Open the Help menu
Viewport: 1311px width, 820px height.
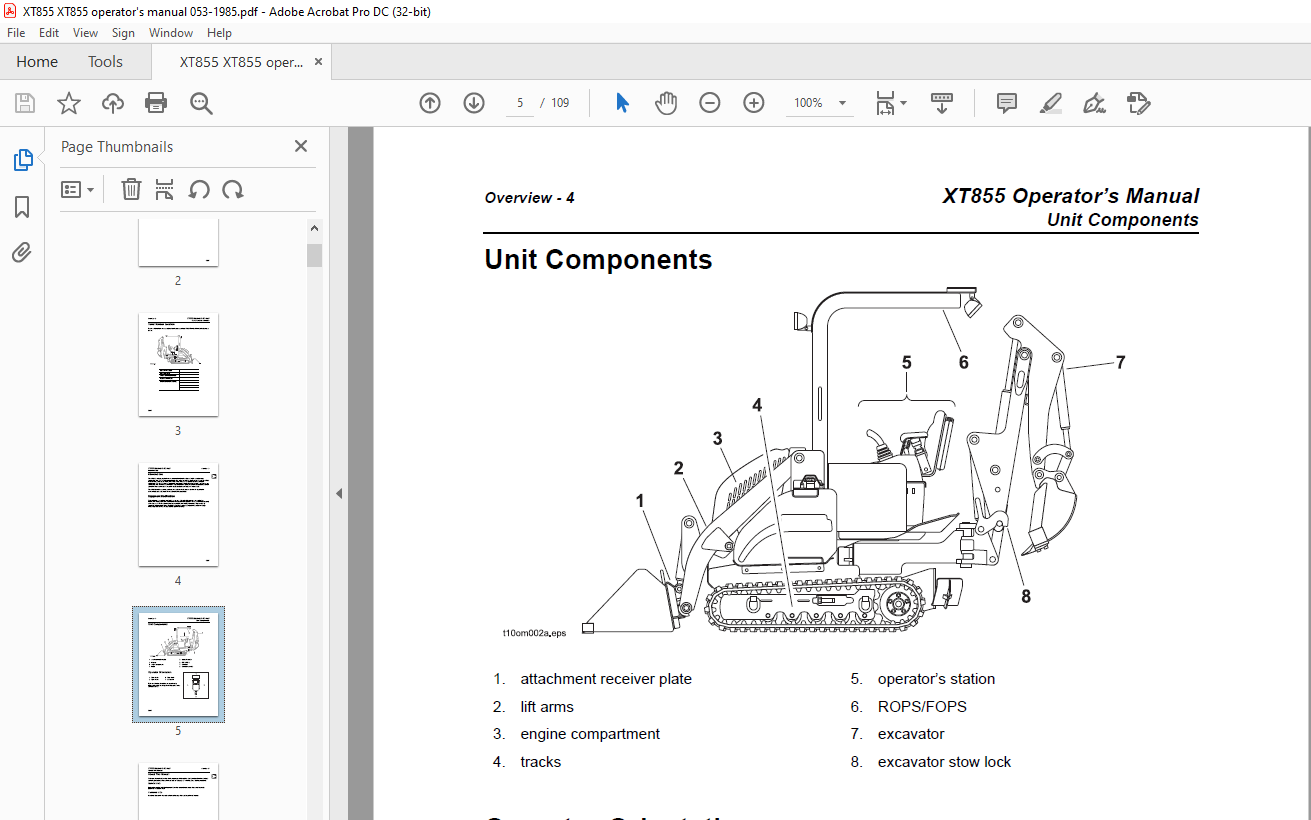point(219,33)
